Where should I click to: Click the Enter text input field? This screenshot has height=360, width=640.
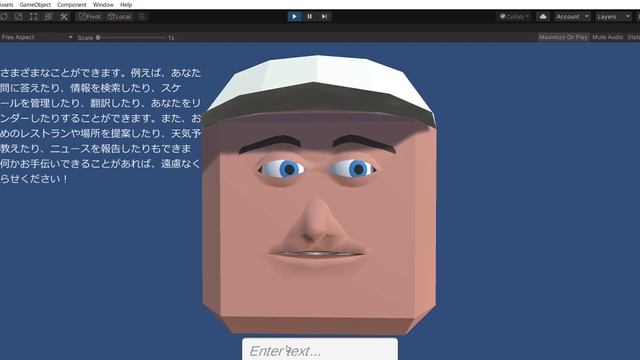(320, 349)
